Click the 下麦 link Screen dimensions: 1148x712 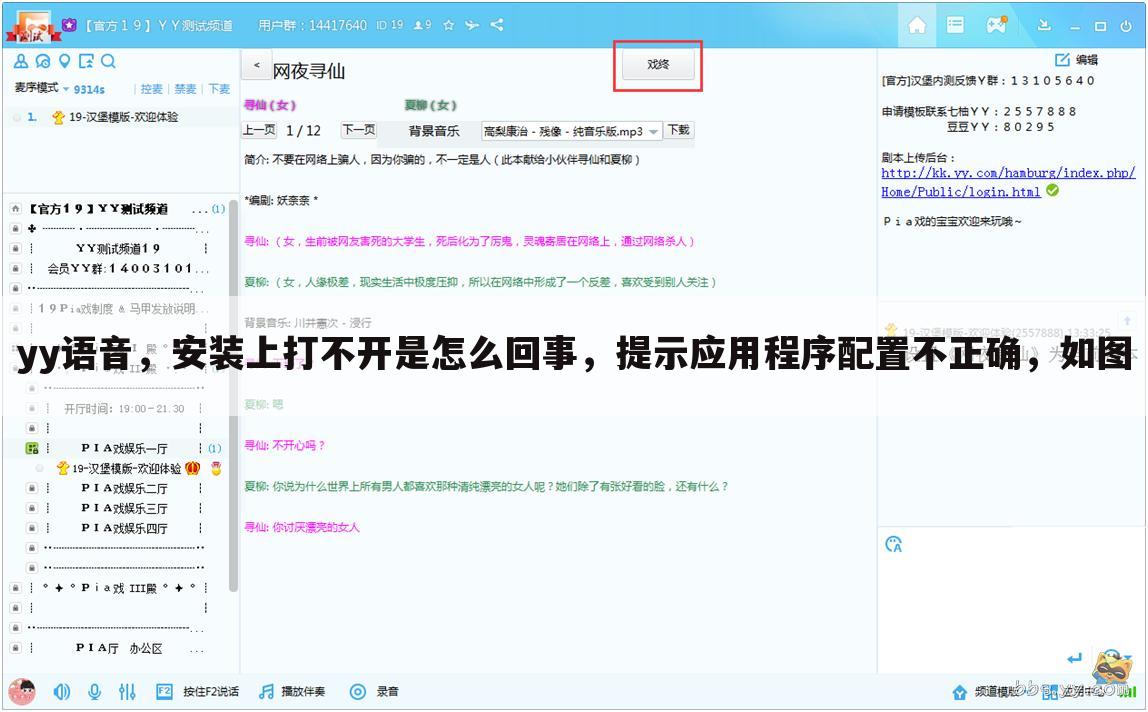219,89
